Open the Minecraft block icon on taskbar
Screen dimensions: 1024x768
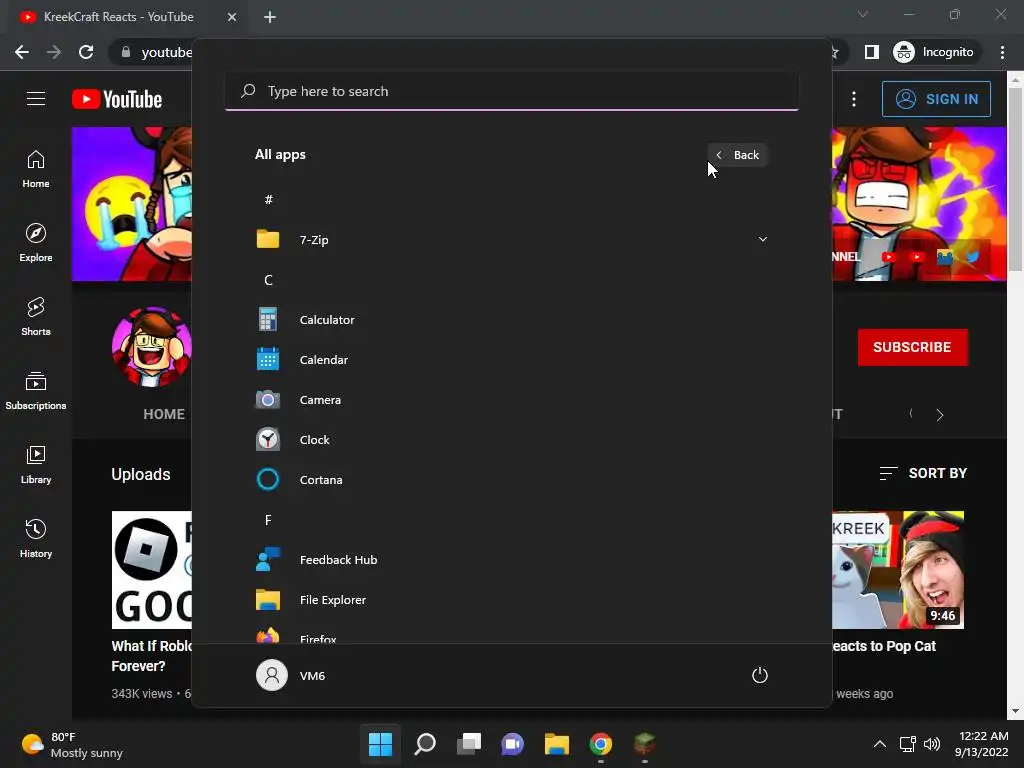point(645,744)
